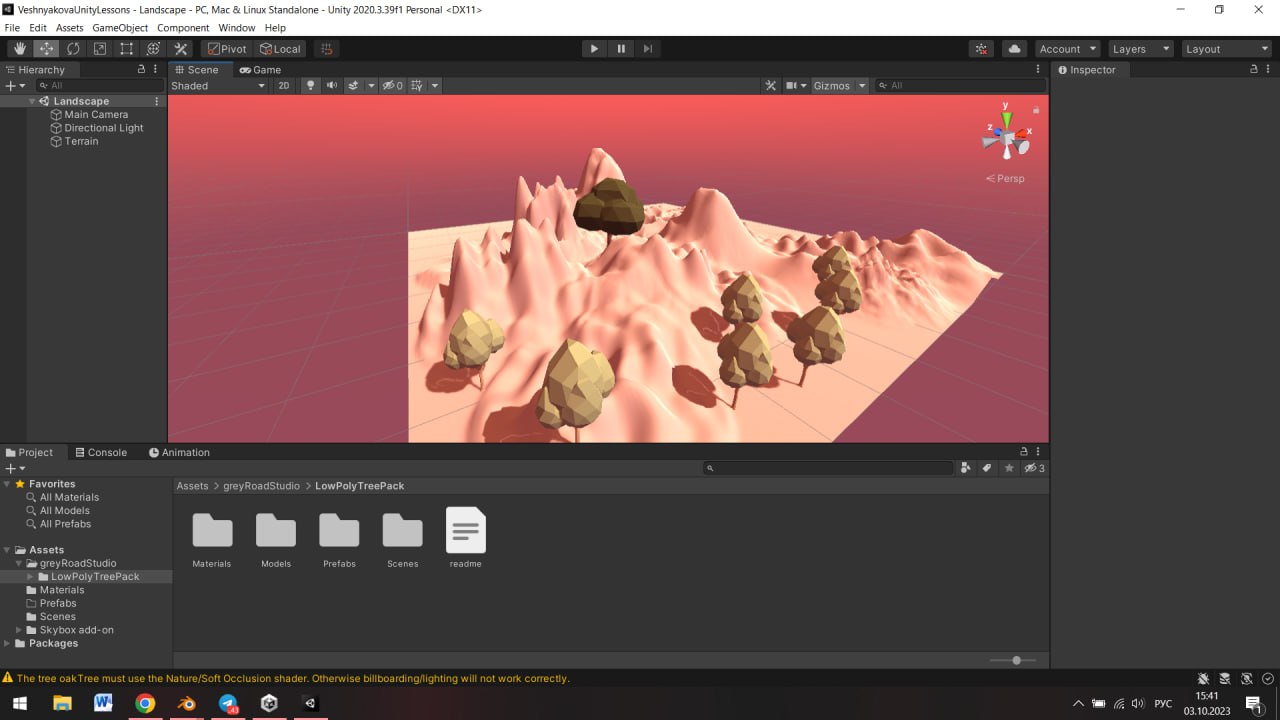Click the Search by Label icon
Image resolution: width=1280 pixels, height=720 pixels.
[987, 468]
